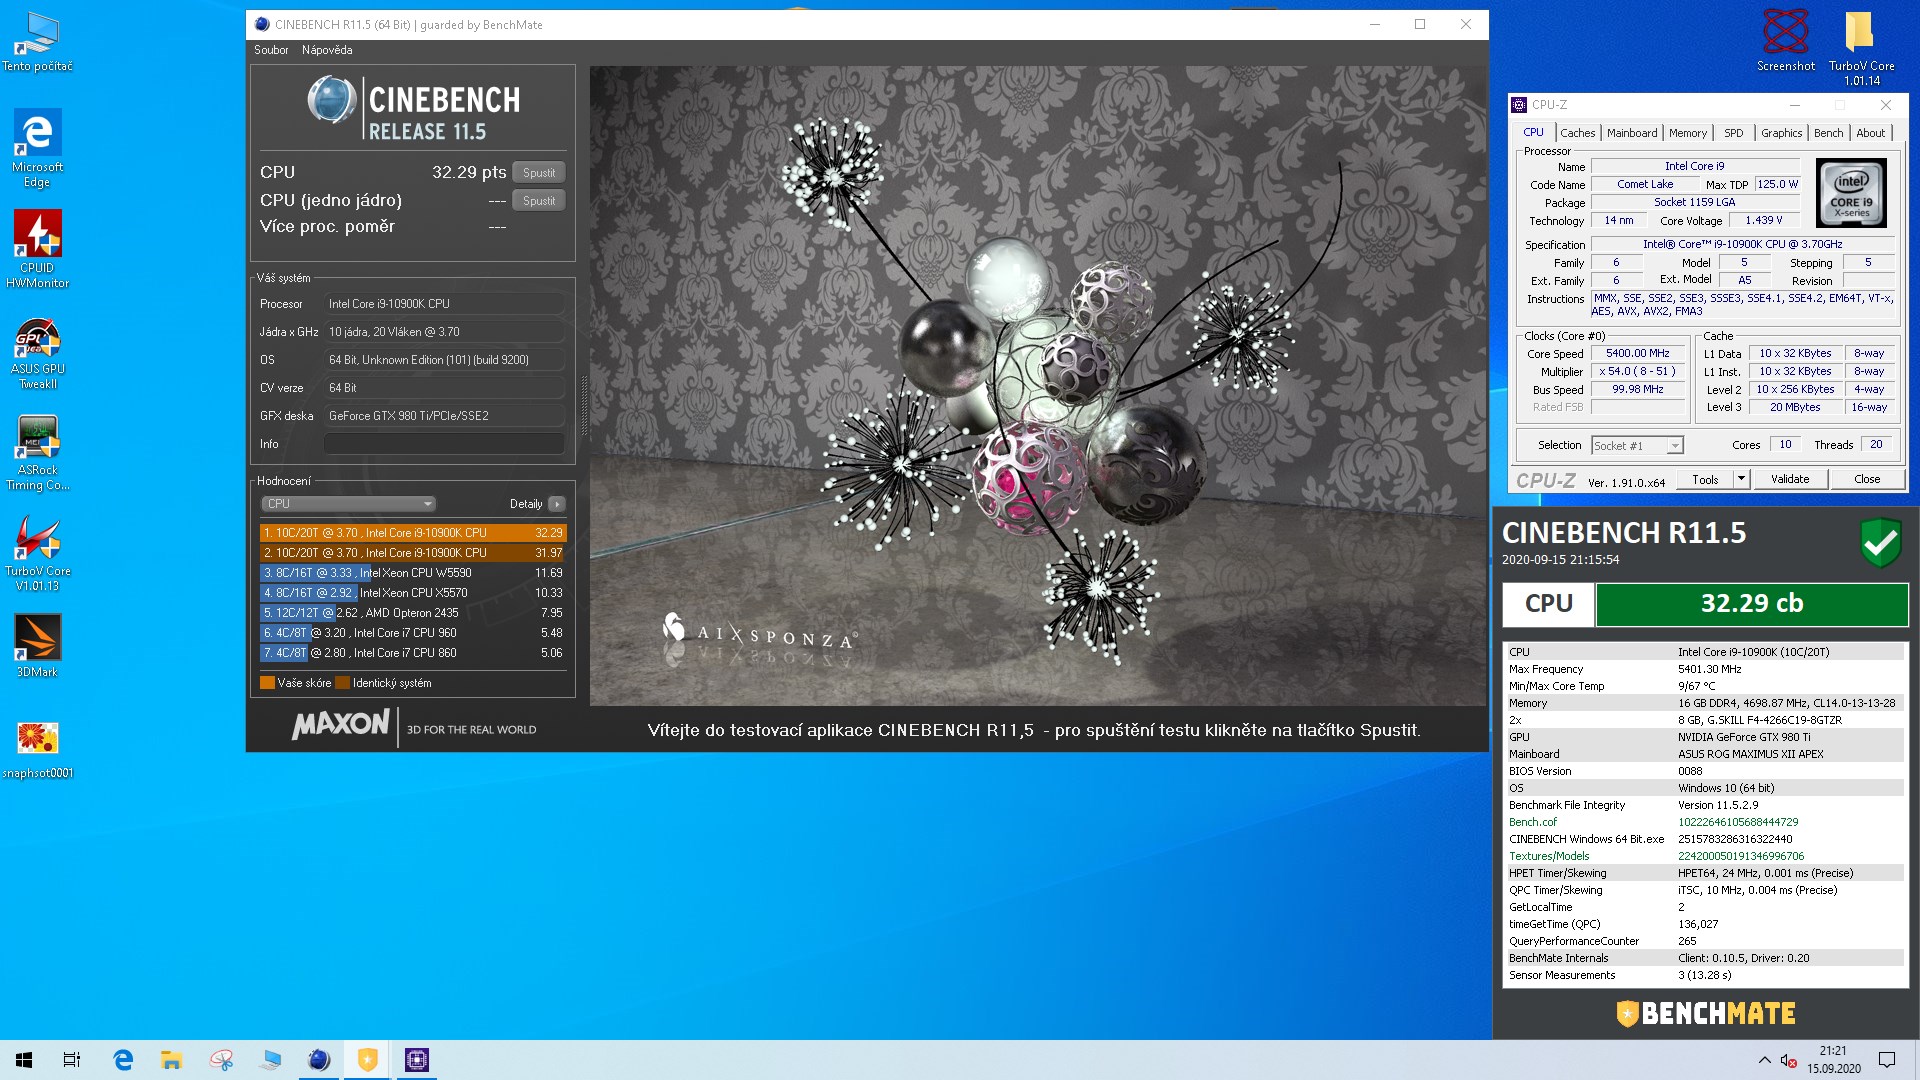The height and width of the screenshot is (1080, 1920).
Task: Select Intel Xeon CPU W5590 ranking row
Action: point(413,573)
